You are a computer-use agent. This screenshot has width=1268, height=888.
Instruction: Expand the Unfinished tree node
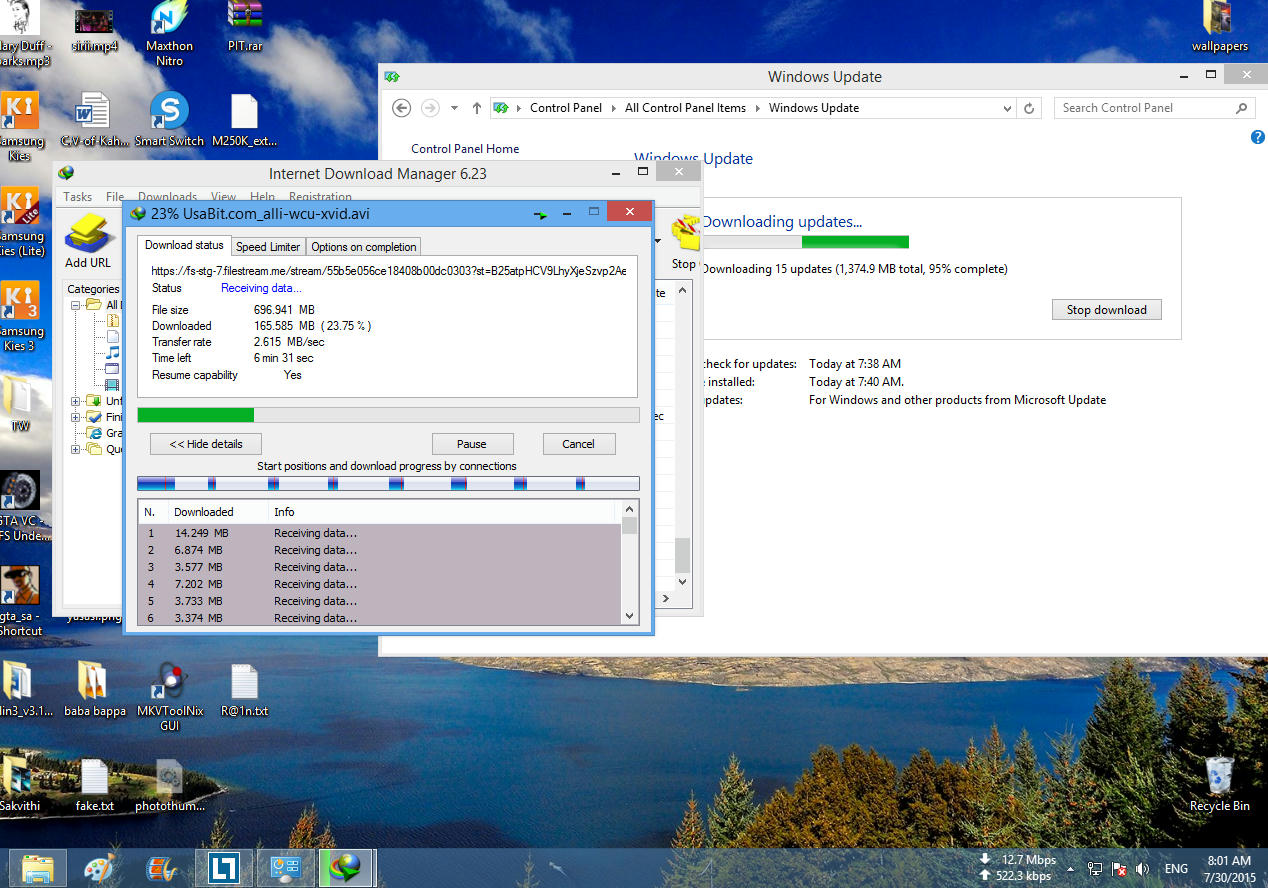(x=76, y=401)
